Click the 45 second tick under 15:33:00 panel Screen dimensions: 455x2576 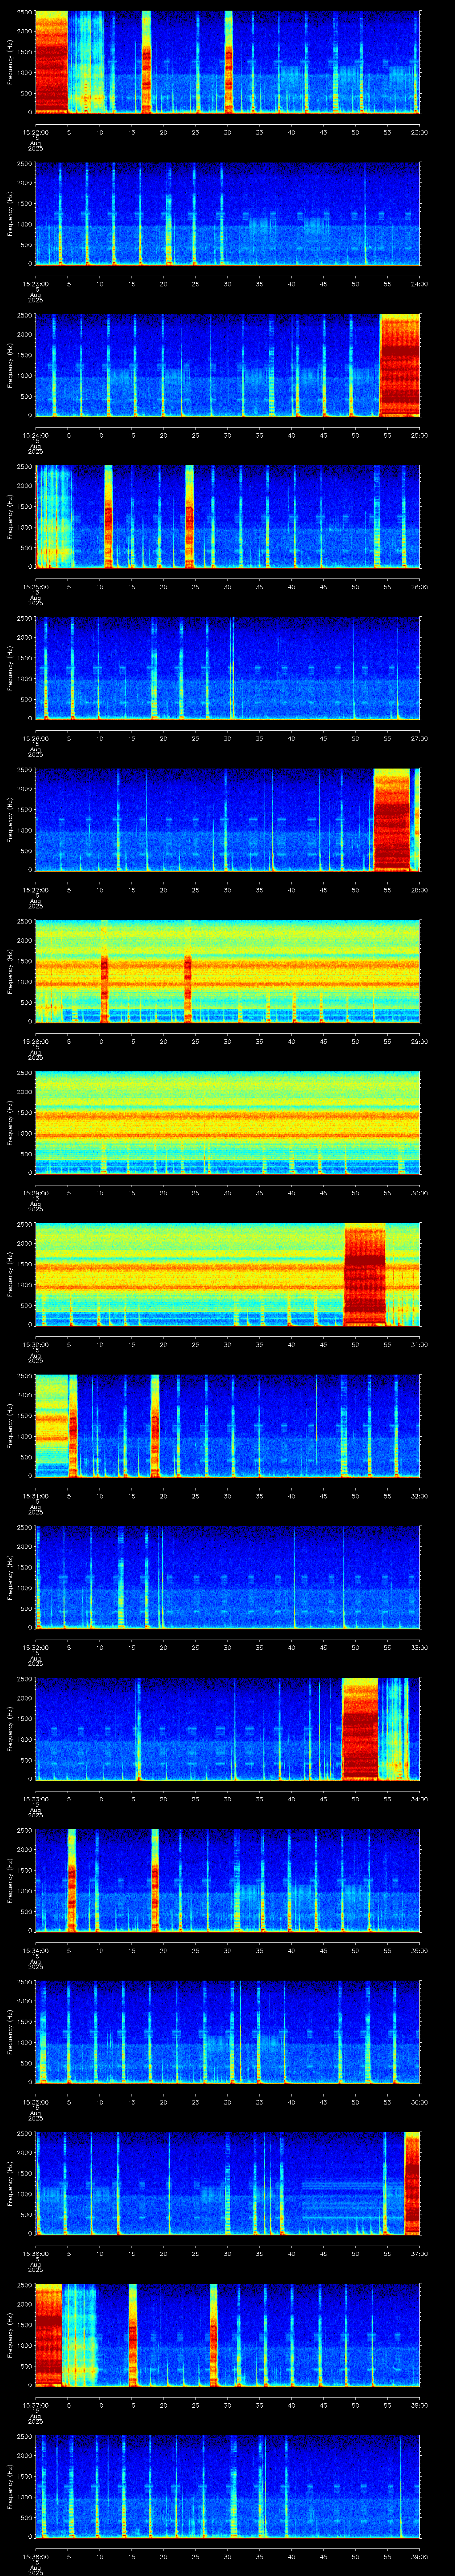[323, 1798]
